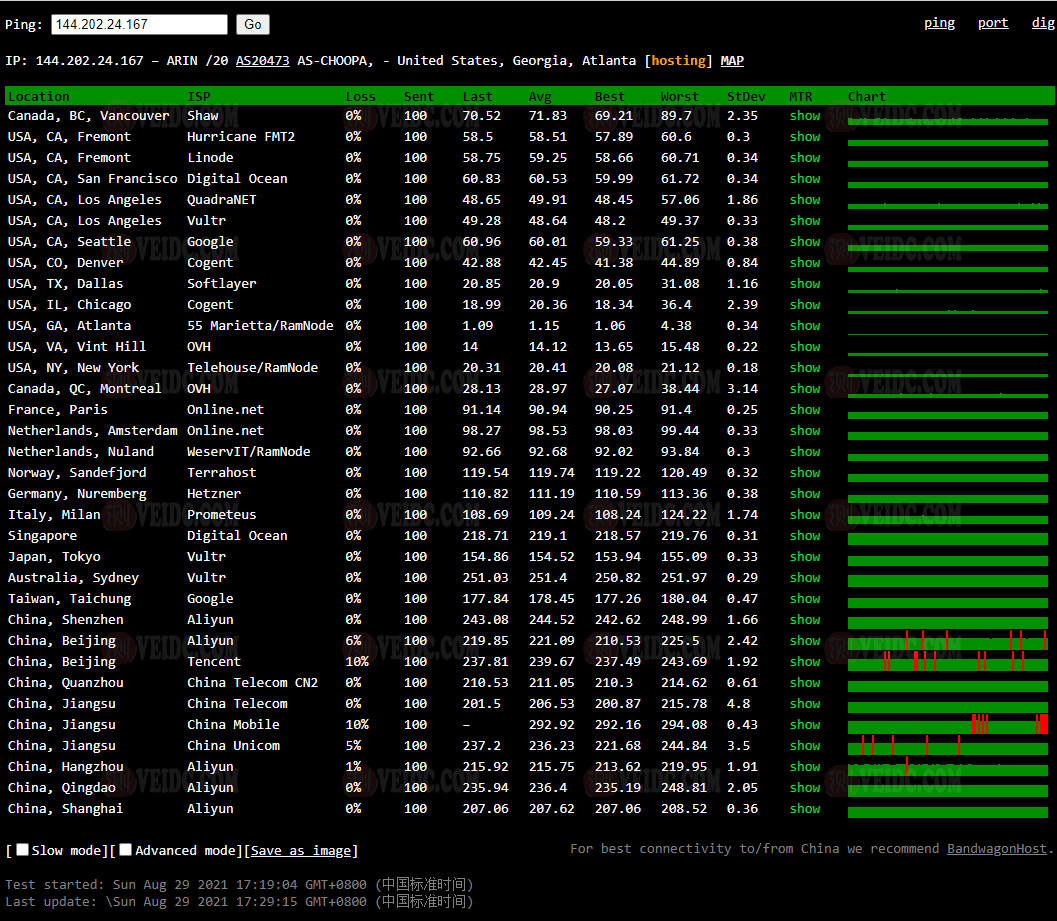Screen dimensions: 1057x921
Task: Show MTR for China Jiangsu China Mobile
Action: tap(804, 725)
